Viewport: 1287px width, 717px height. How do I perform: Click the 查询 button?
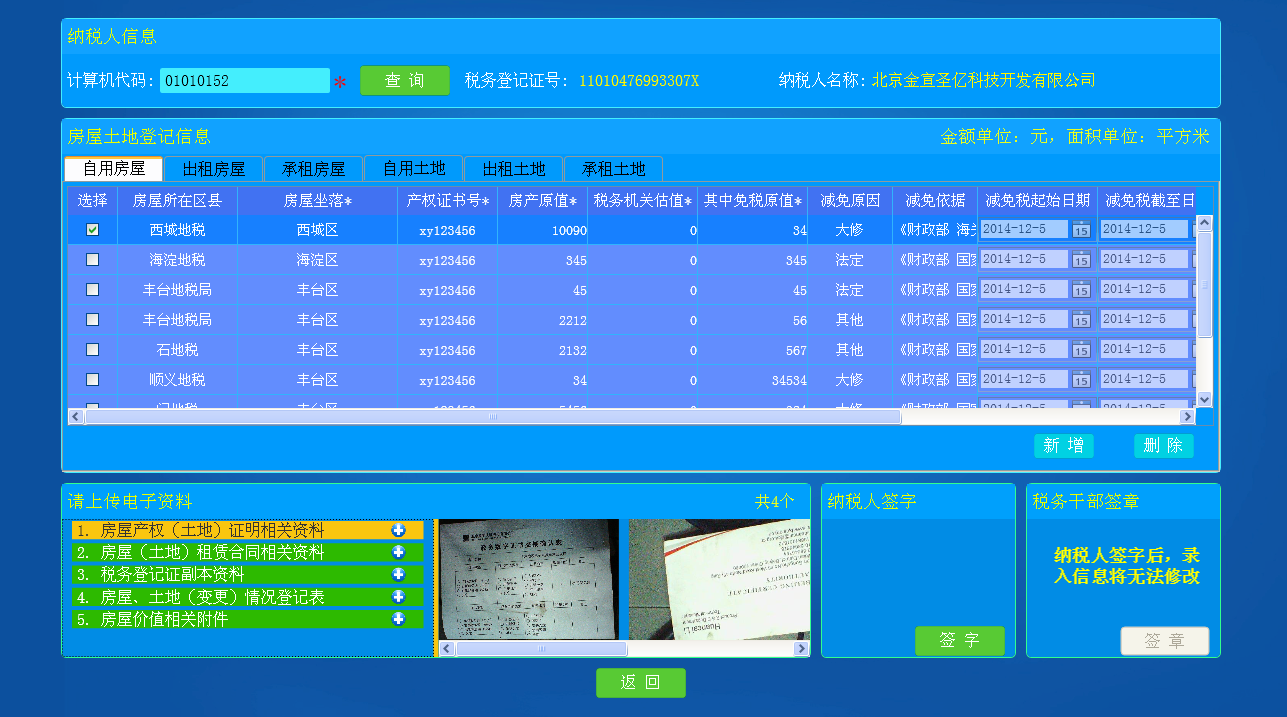(404, 81)
